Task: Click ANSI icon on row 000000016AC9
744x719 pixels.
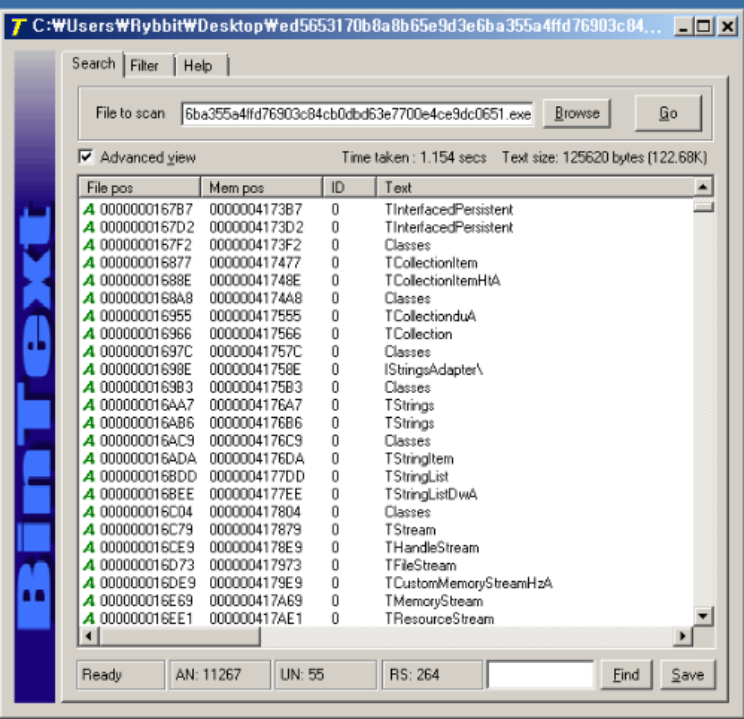Action: pos(89,440)
